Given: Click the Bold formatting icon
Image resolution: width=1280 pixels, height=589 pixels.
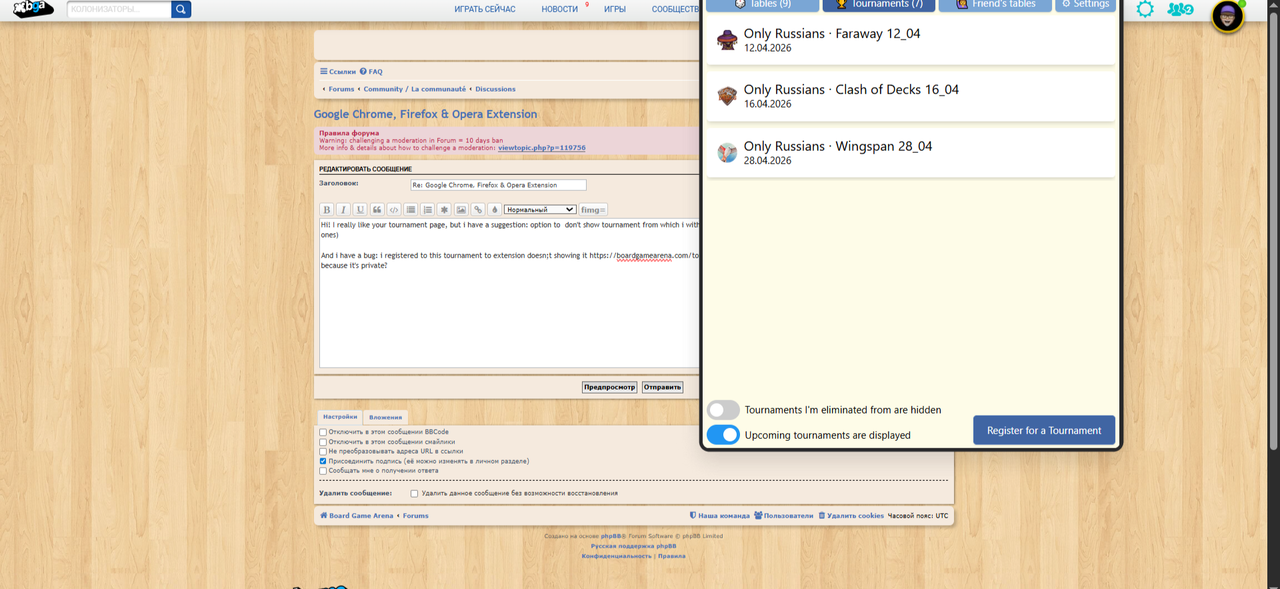Looking at the screenshot, I should tap(326, 210).
